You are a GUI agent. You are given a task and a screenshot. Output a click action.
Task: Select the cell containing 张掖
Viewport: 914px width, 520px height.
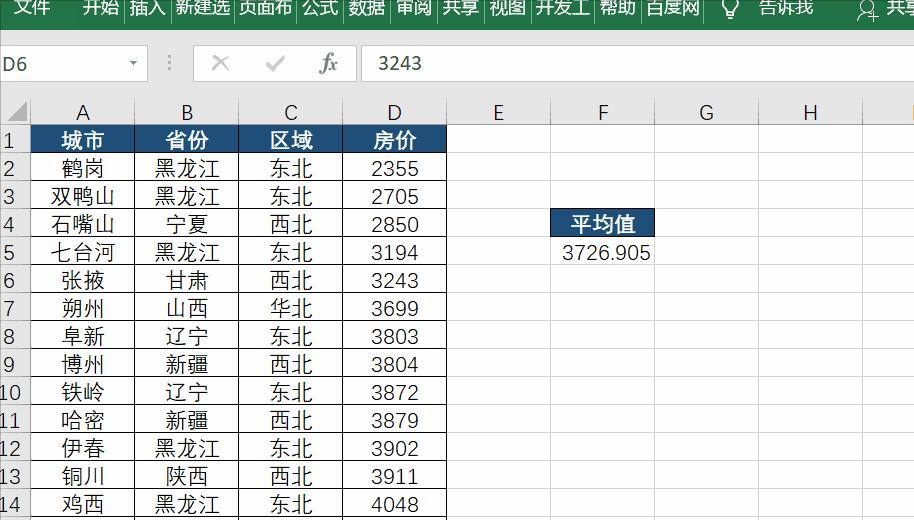tap(83, 280)
